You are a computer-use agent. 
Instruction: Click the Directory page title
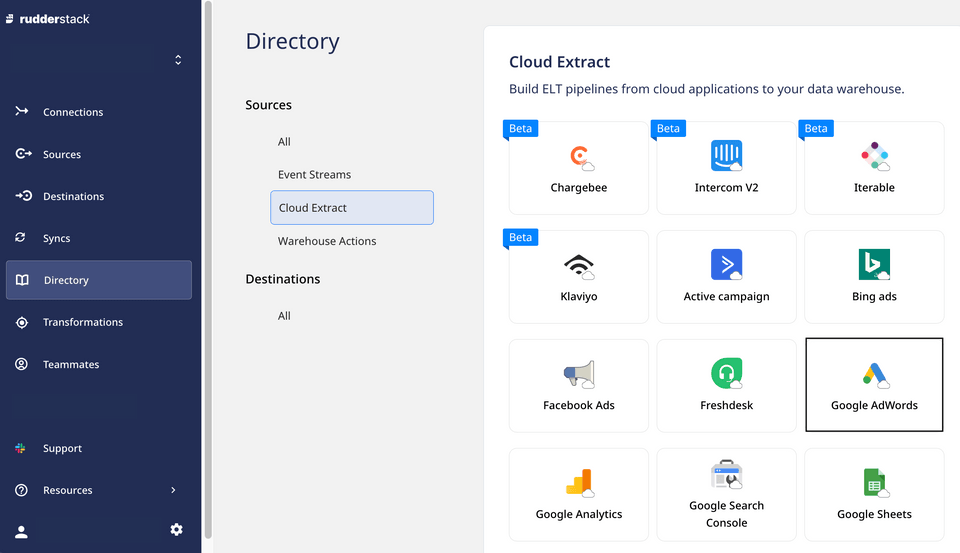coord(292,41)
